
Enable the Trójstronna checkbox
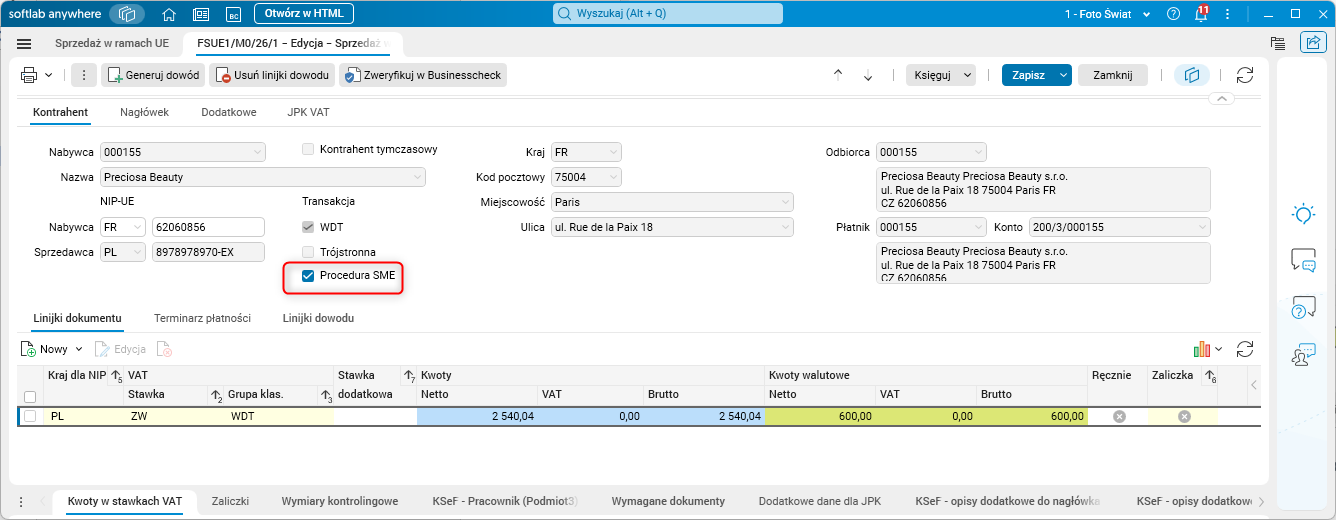click(308, 252)
